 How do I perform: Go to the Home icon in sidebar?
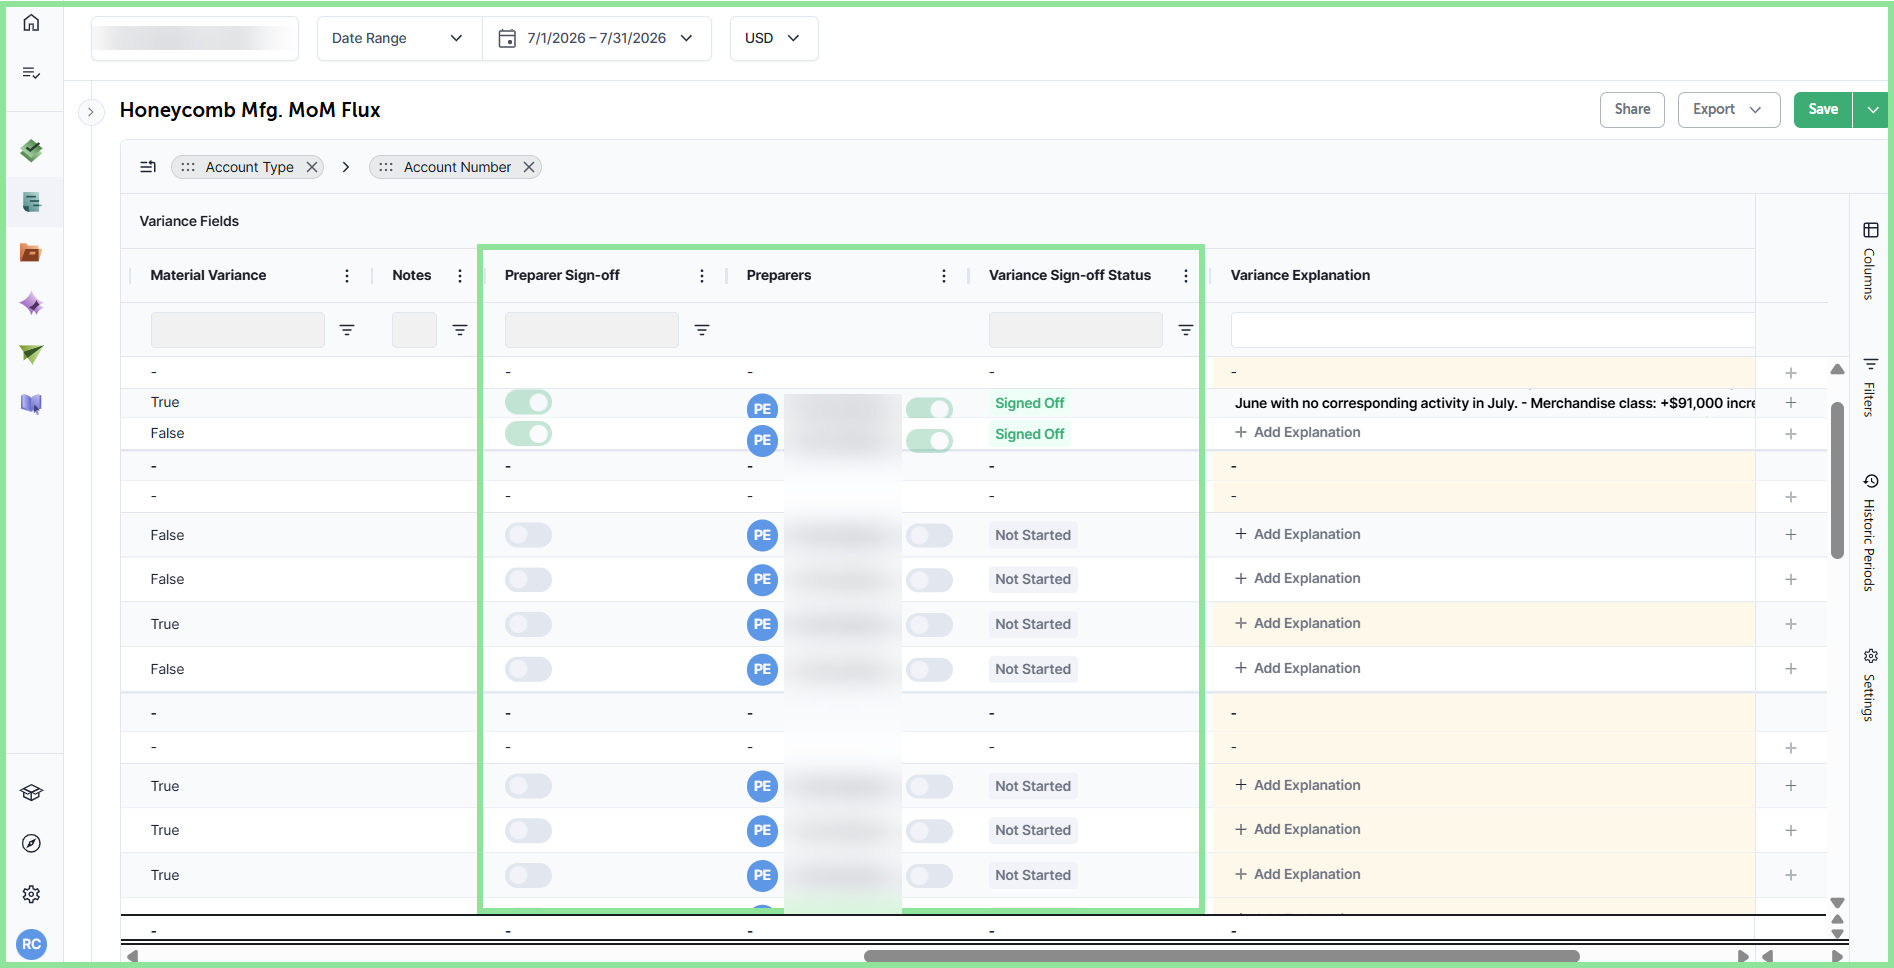31,22
